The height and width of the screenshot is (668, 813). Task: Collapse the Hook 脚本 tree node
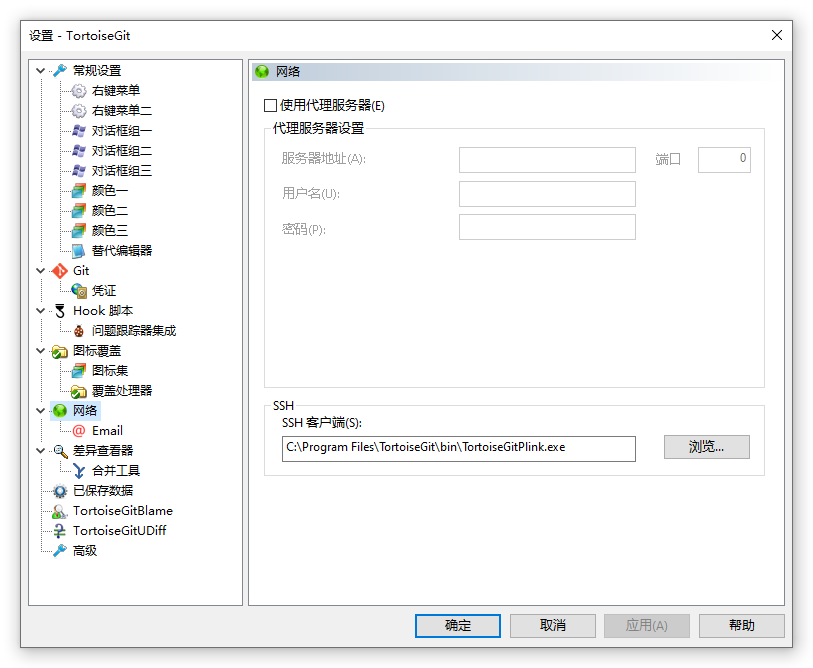pos(40,311)
